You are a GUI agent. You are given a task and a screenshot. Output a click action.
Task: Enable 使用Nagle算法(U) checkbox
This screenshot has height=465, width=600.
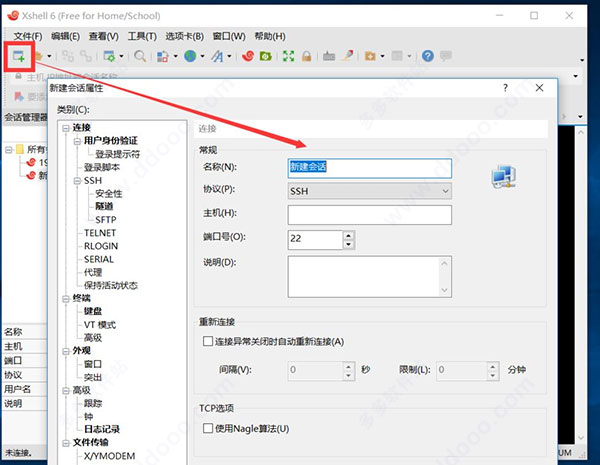click(208, 428)
